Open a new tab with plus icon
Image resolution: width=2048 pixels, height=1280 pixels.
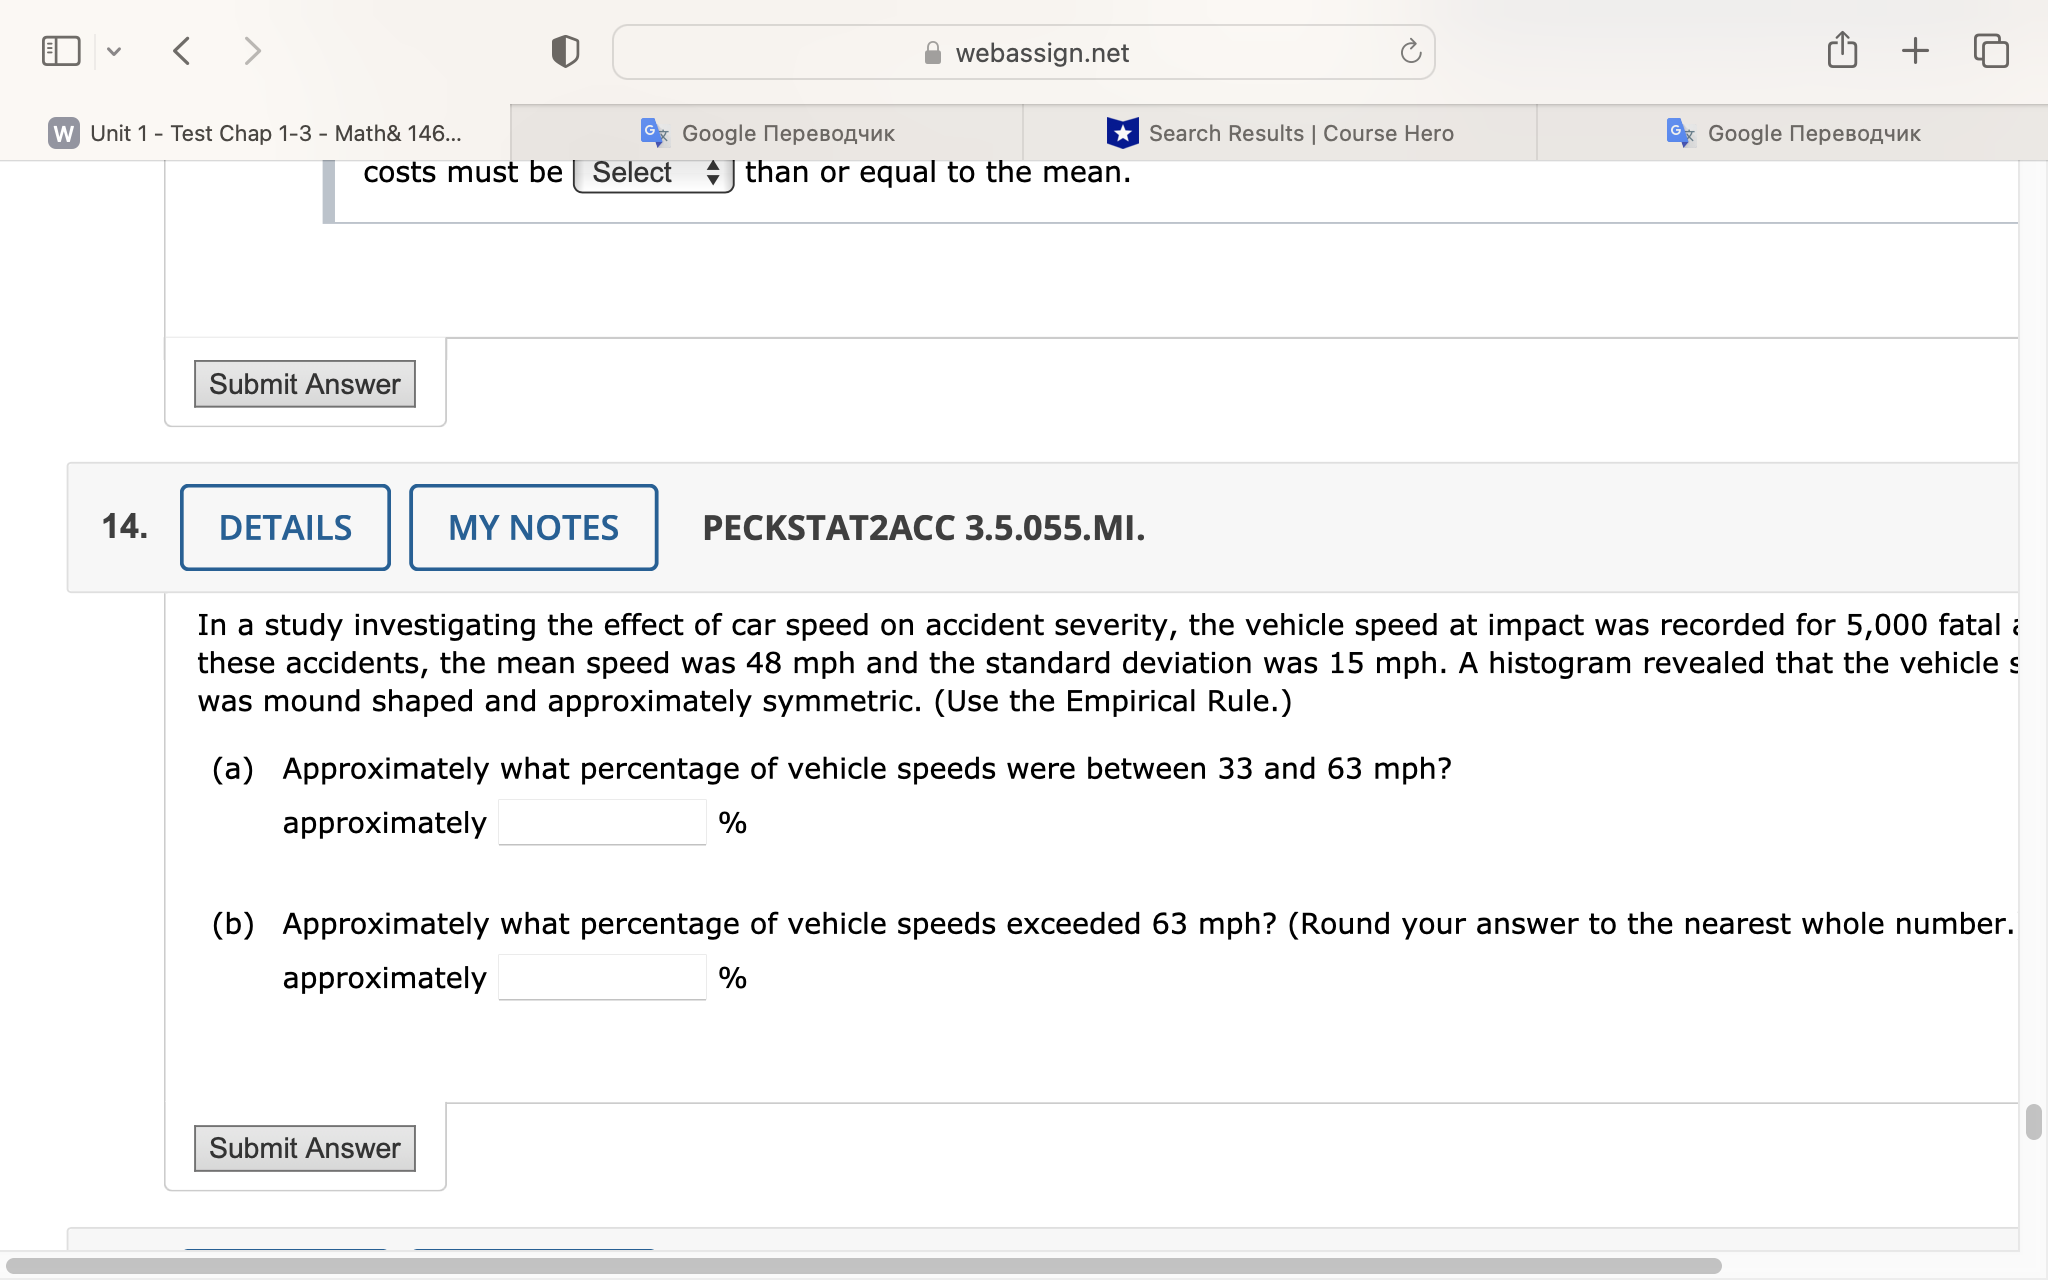1914,48
